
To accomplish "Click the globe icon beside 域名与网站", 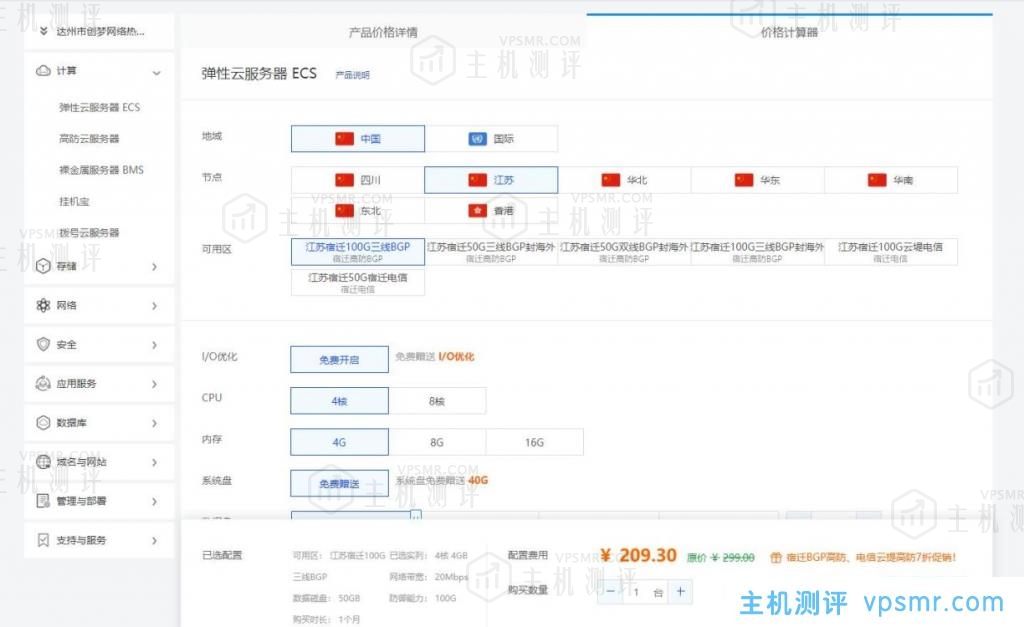I will pyautogui.click(x=43, y=462).
